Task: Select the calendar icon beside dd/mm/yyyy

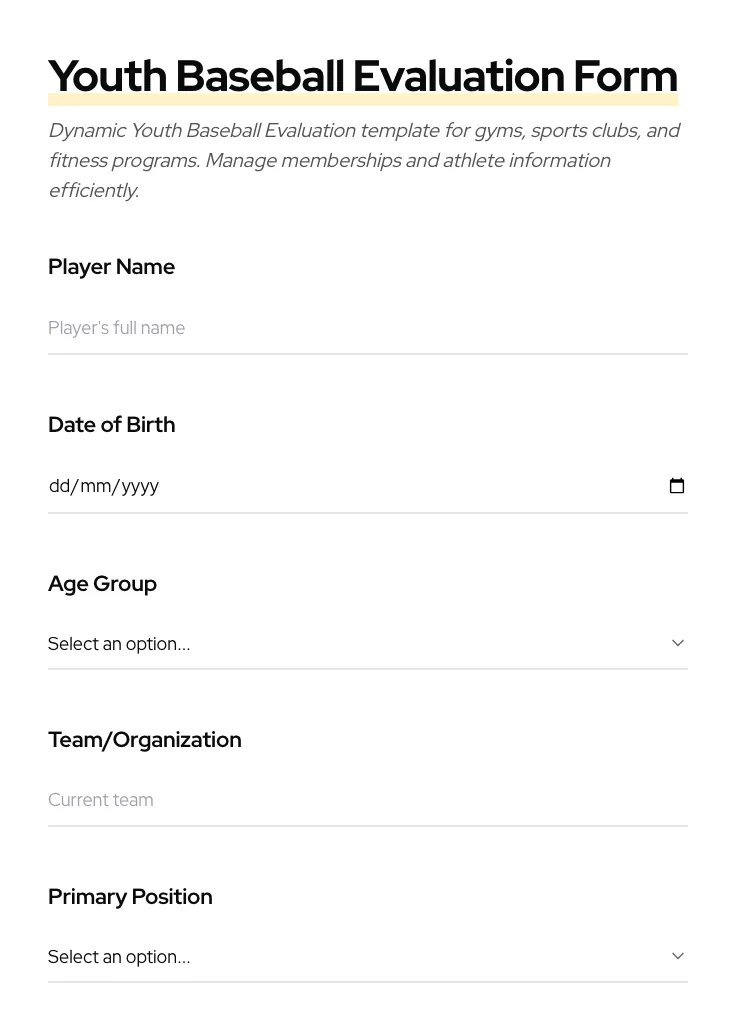Action: click(x=677, y=485)
